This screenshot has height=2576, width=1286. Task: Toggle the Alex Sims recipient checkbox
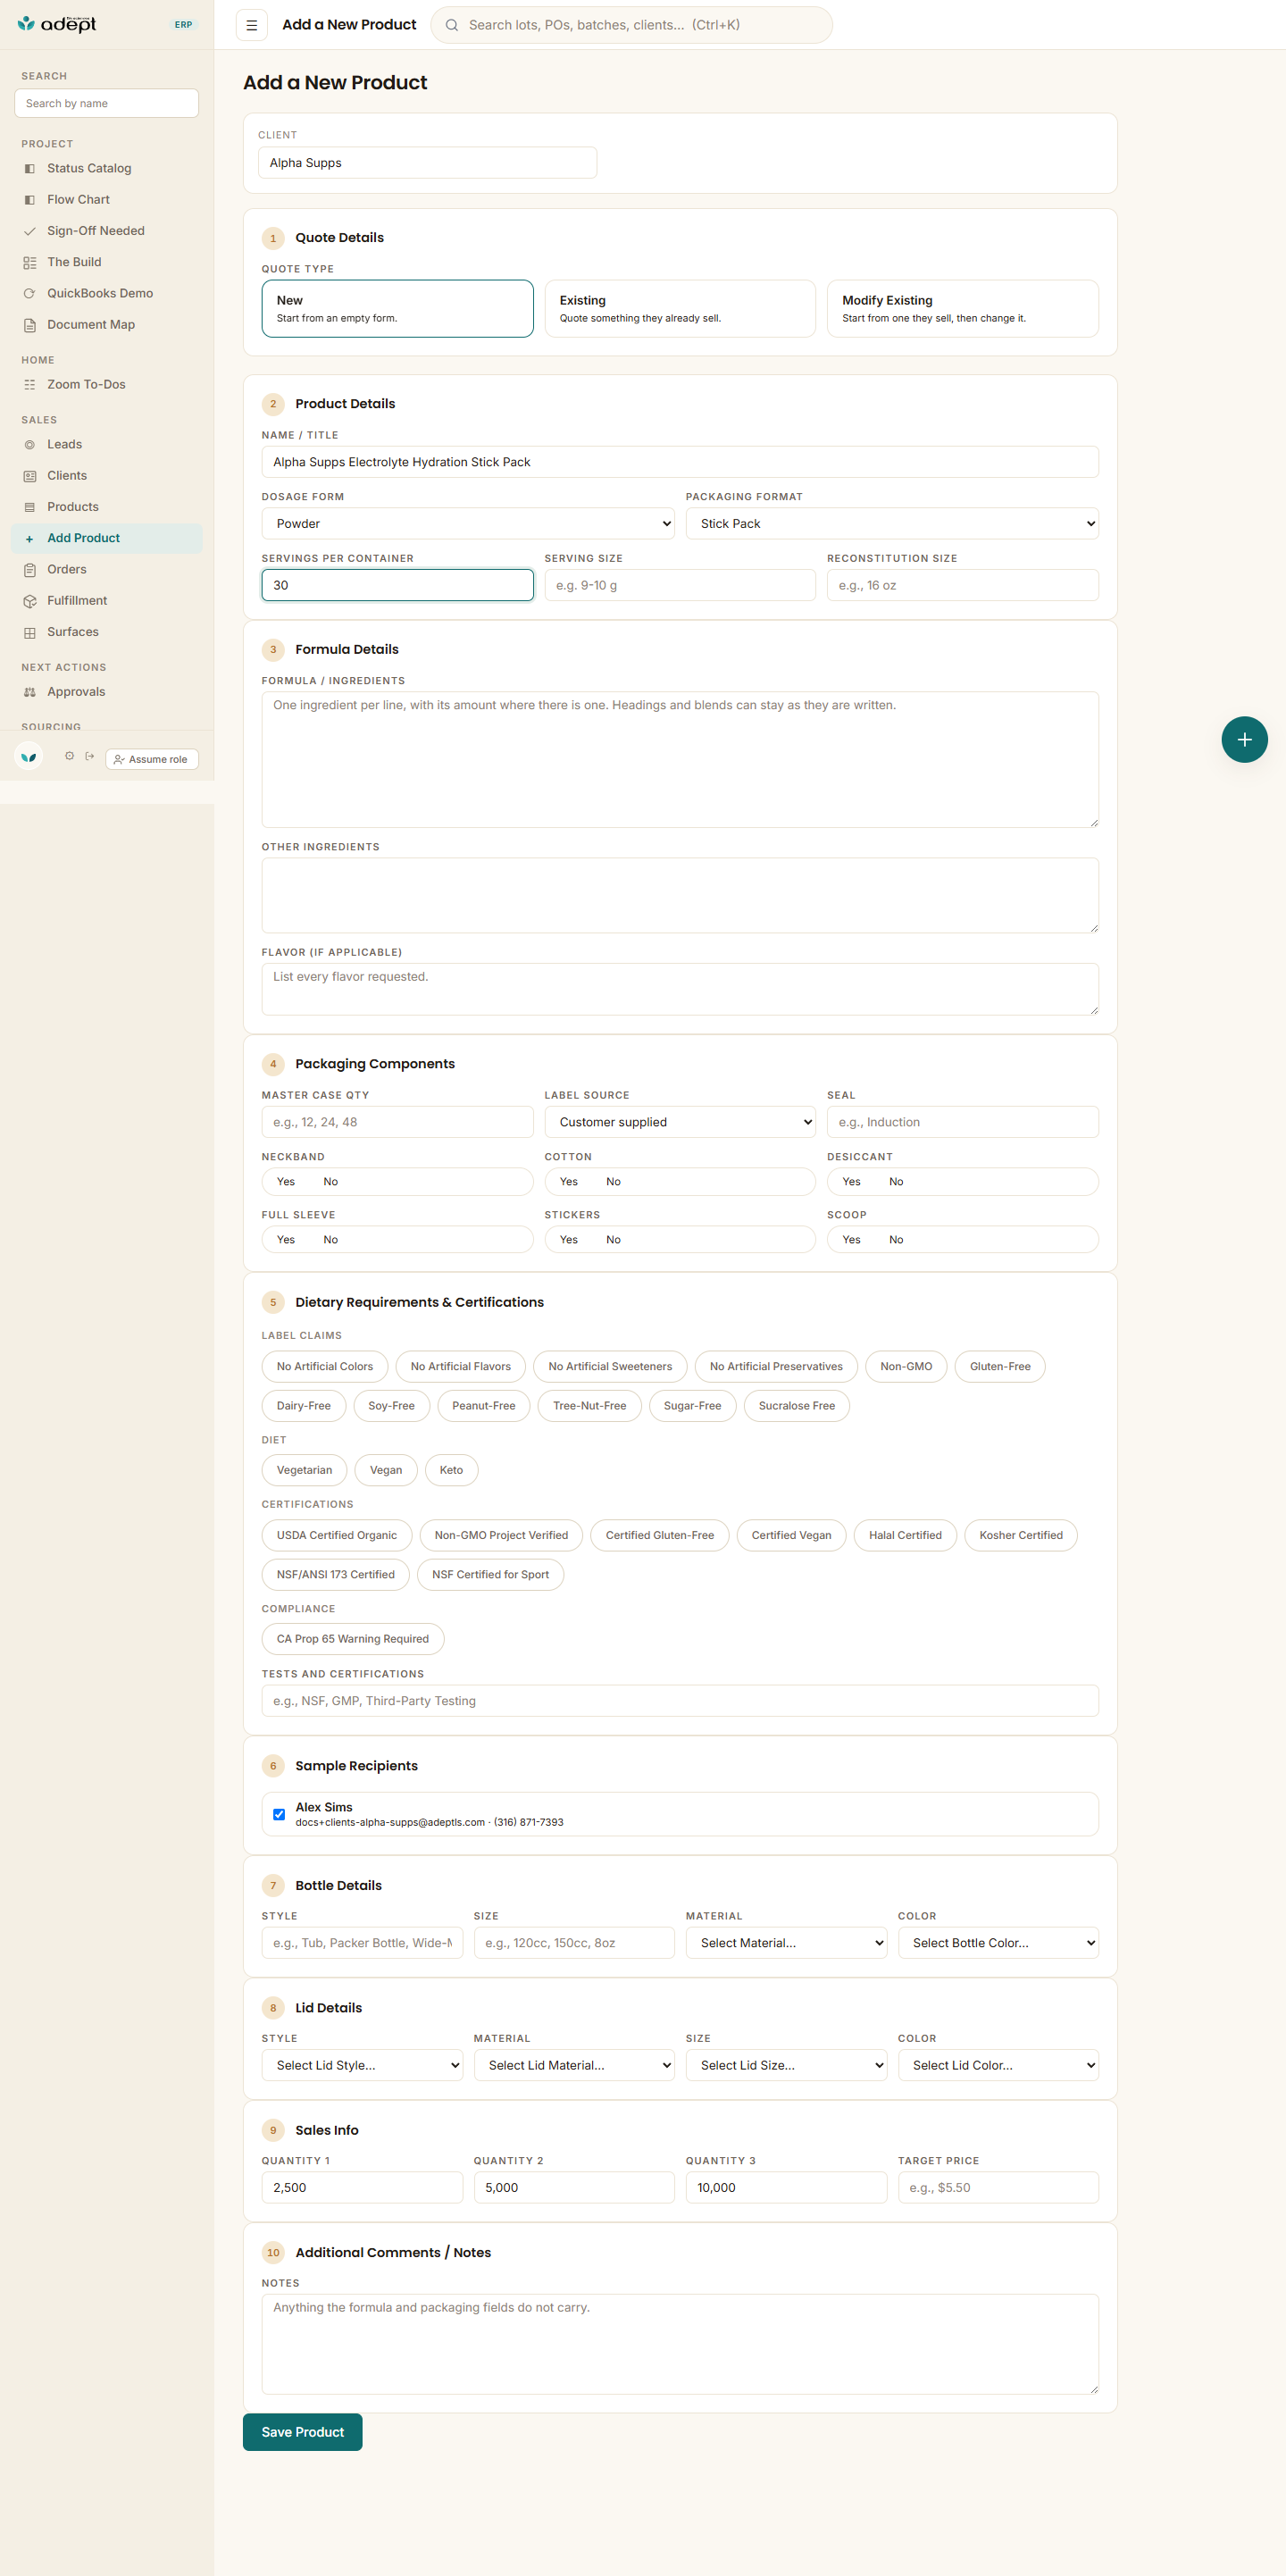coord(279,1814)
